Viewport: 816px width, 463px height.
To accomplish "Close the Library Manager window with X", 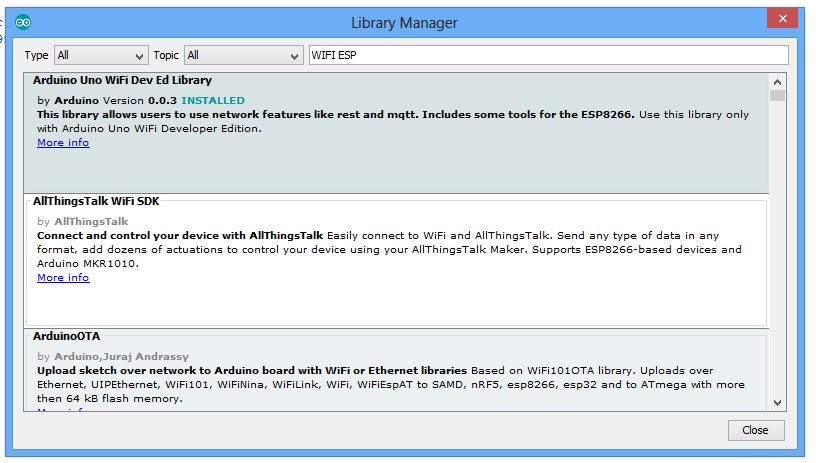I will pos(782,19).
